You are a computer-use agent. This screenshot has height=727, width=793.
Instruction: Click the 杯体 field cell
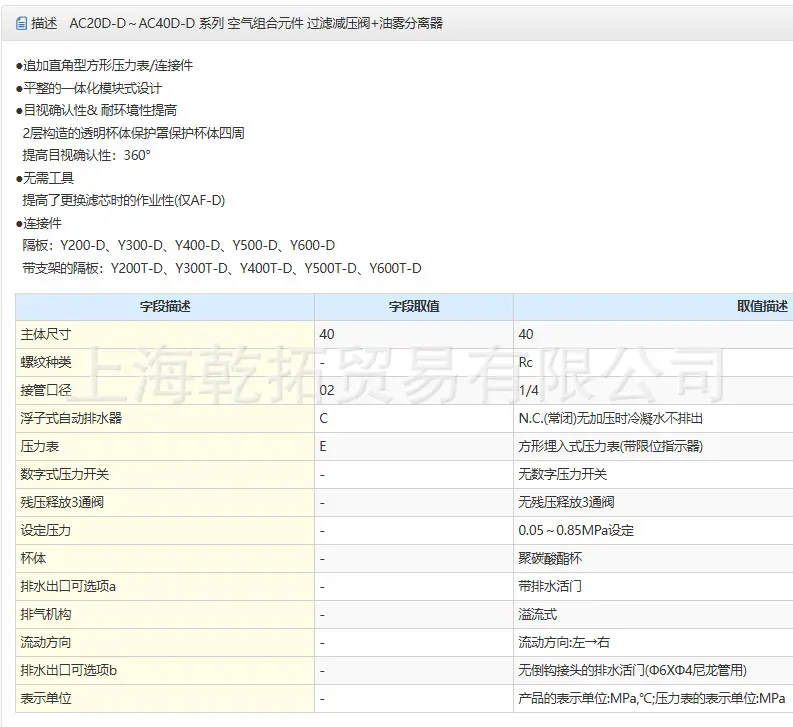point(165,558)
